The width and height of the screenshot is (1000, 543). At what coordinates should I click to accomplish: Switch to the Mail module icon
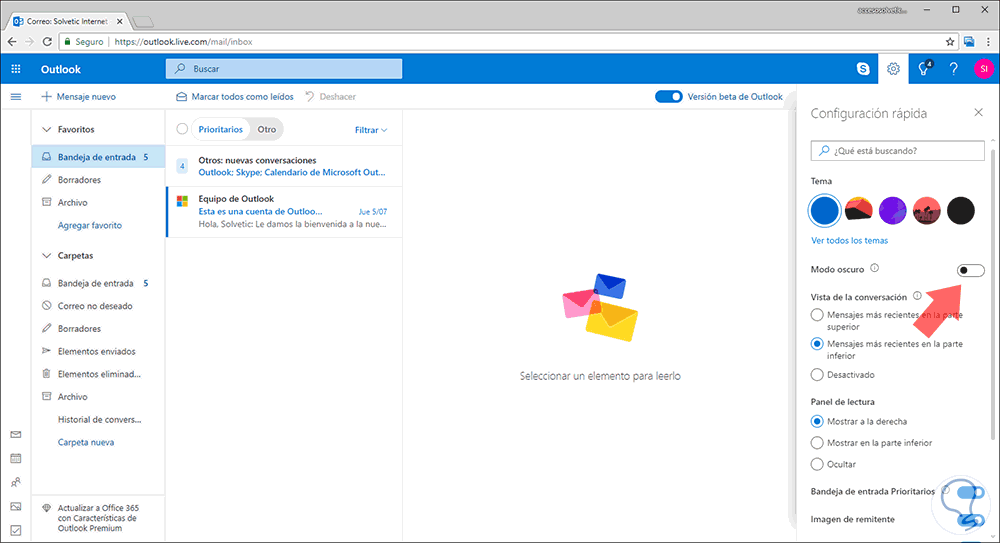coord(16,435)
